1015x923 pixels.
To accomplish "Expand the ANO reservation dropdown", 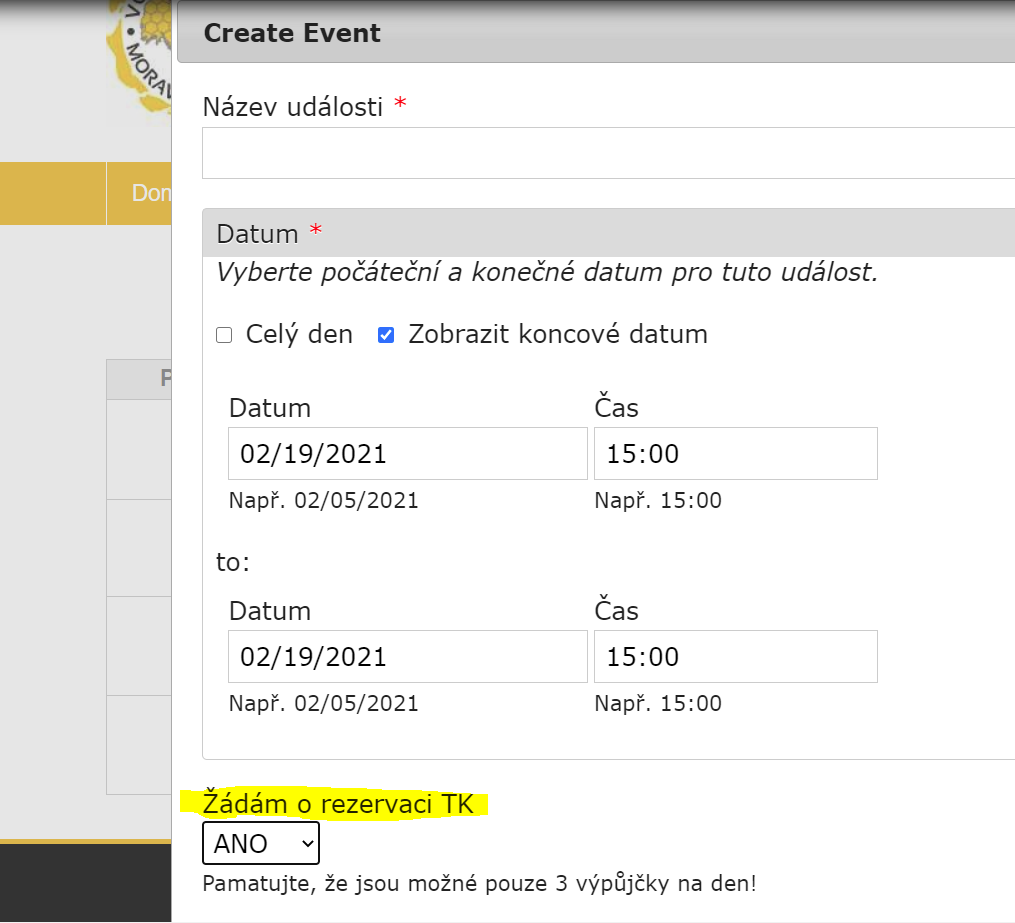I will point(260,844).
